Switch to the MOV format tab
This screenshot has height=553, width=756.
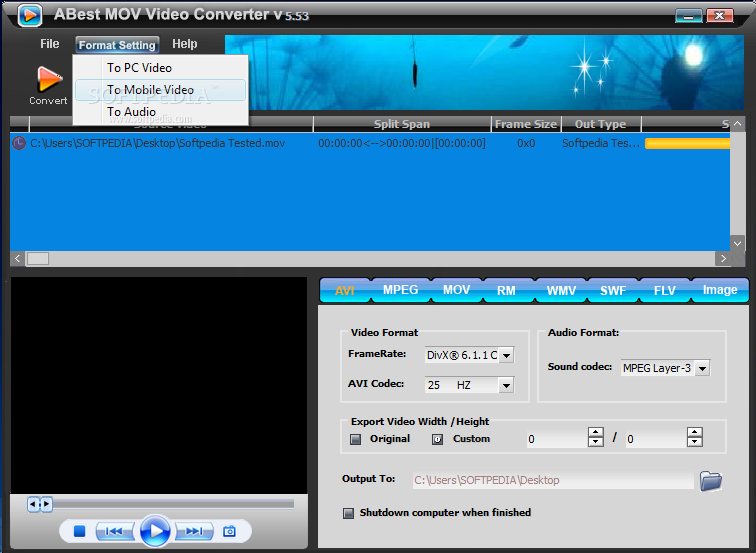(456, 290)
